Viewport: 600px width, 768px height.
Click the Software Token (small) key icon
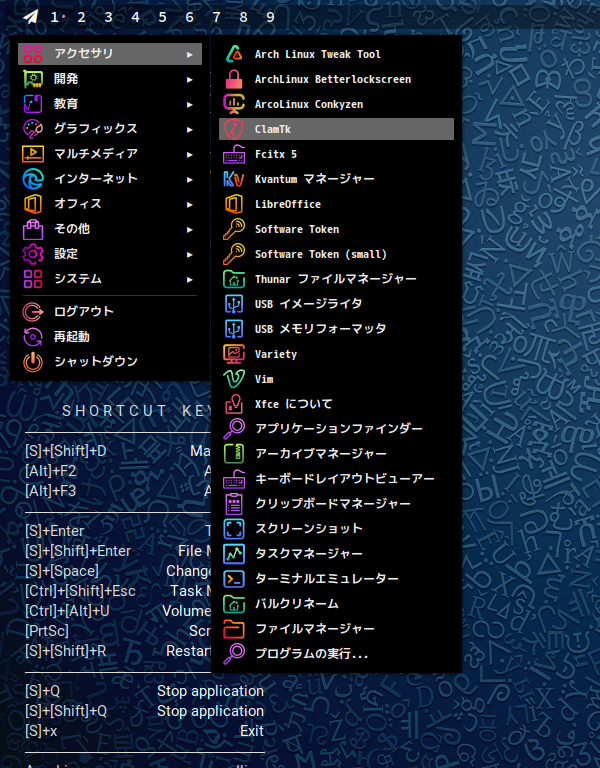pyautogui.click(x=234, y=254)
